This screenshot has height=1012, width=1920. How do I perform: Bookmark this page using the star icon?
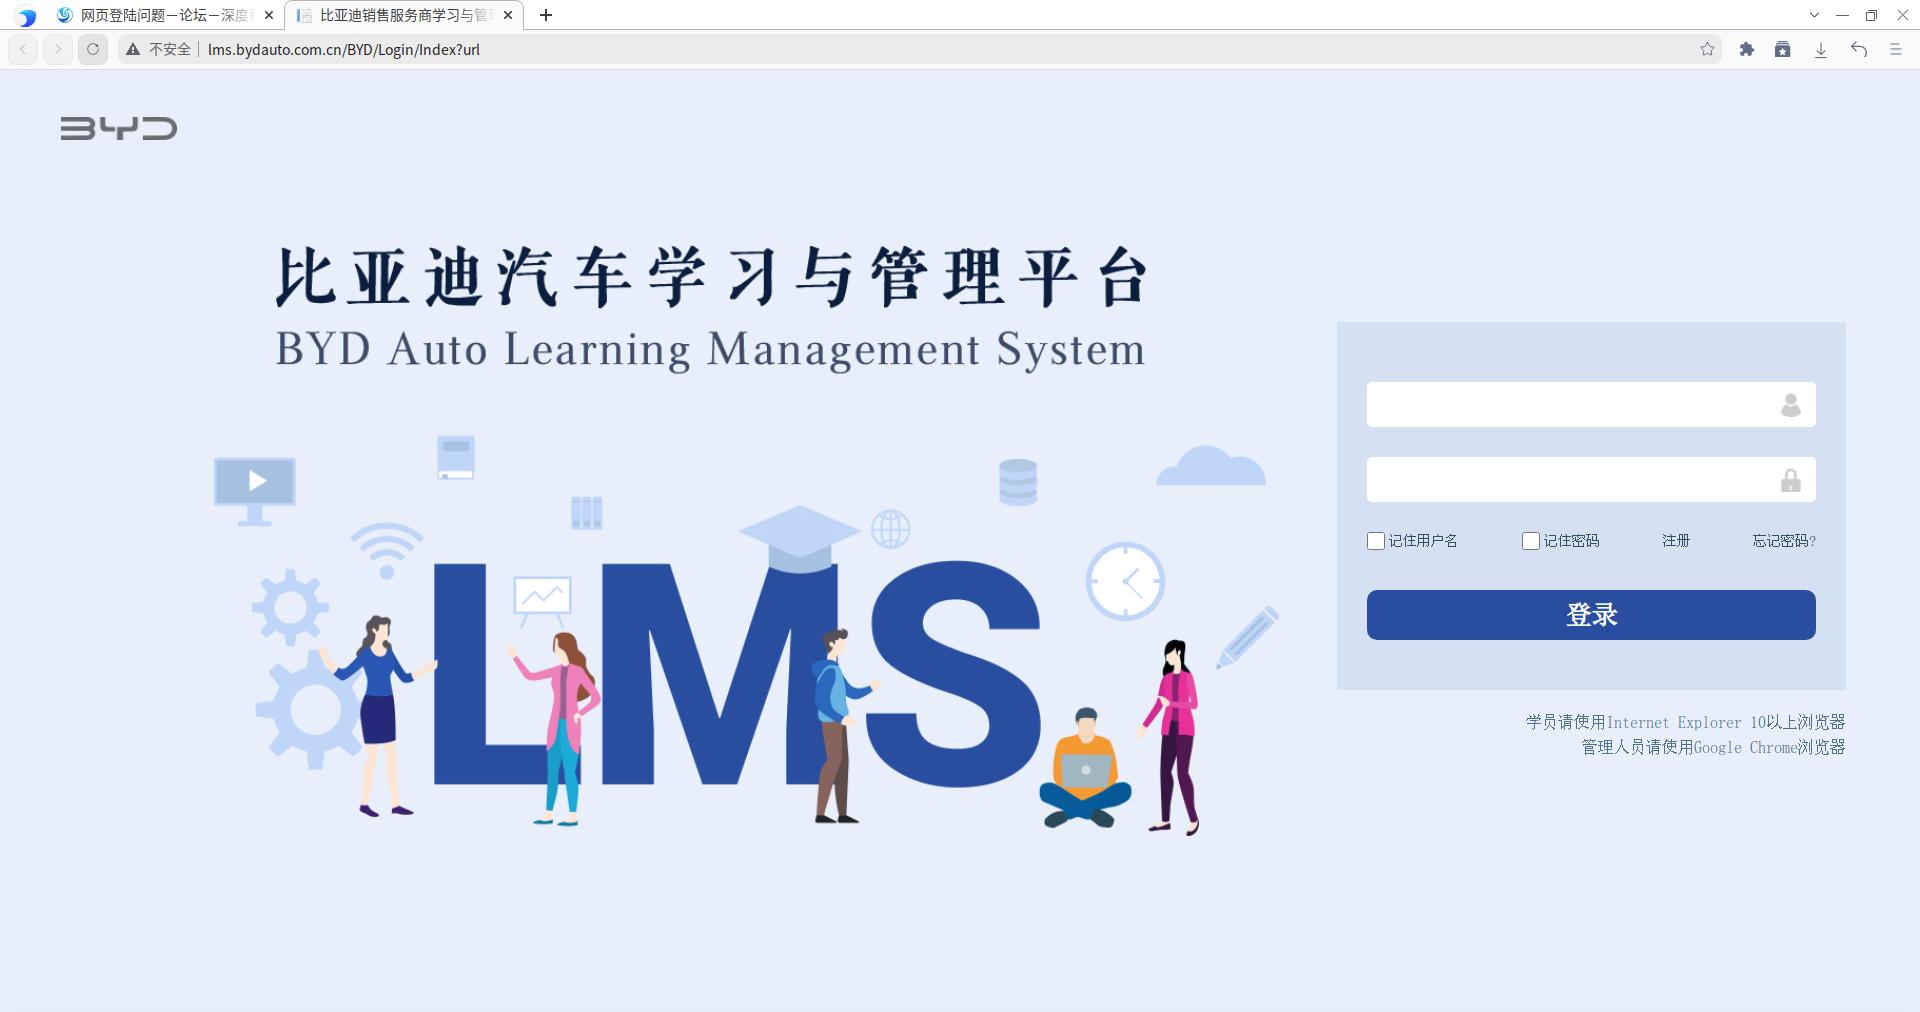click(1706, 48)
